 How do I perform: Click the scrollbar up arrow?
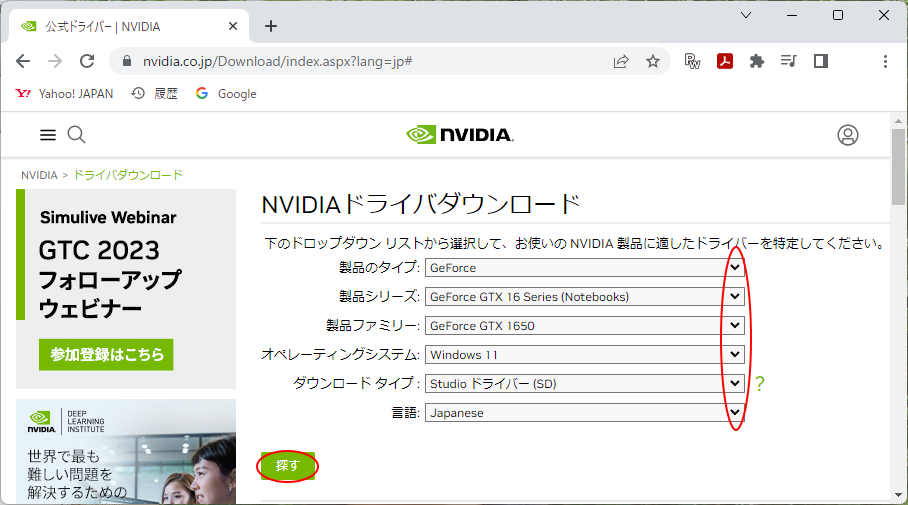click(x=898, y=120)
